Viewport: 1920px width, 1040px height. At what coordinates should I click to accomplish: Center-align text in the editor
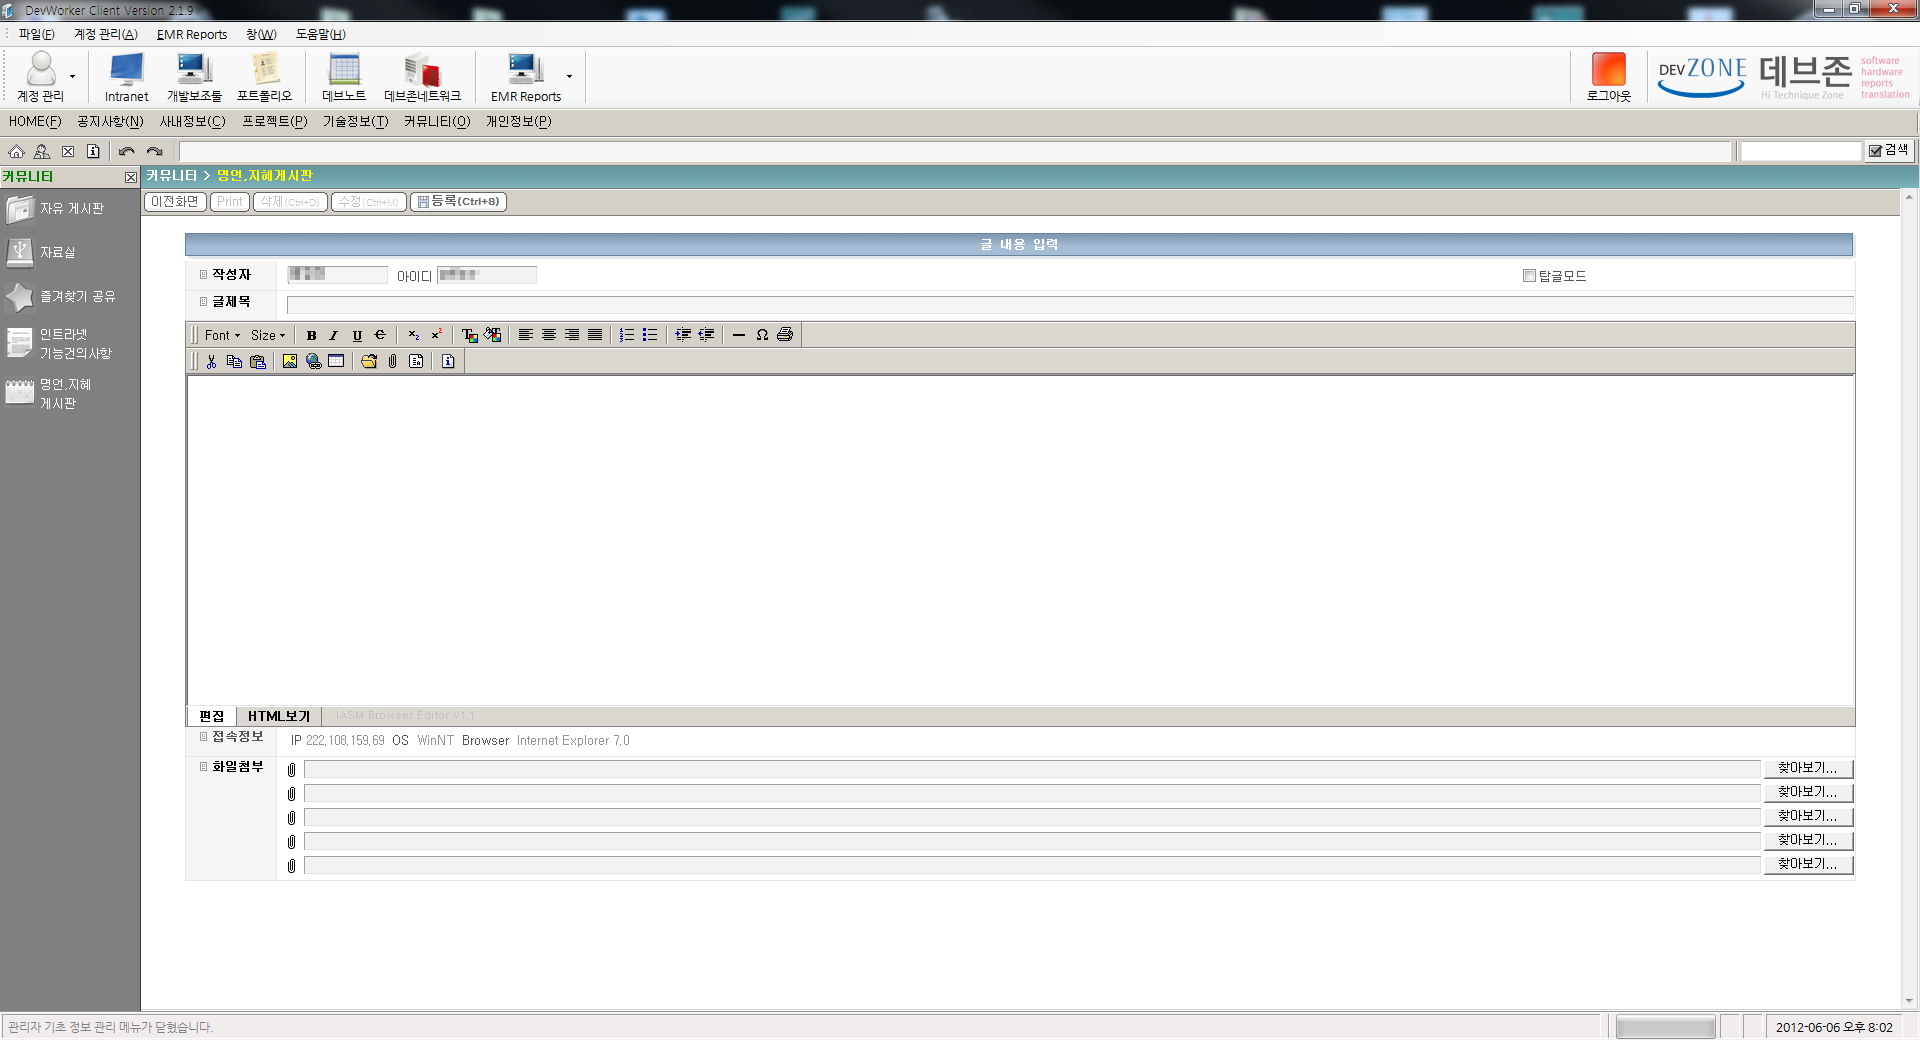(x=549, y=335)
